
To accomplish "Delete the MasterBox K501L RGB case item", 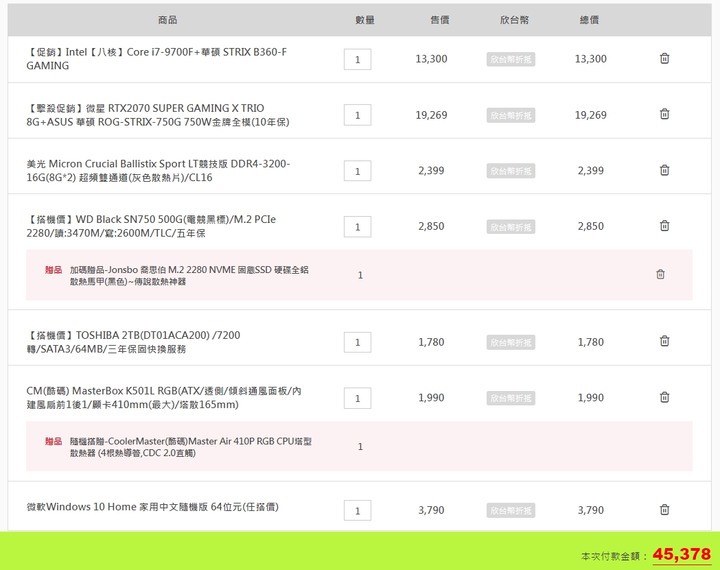I will coord(664,397).
